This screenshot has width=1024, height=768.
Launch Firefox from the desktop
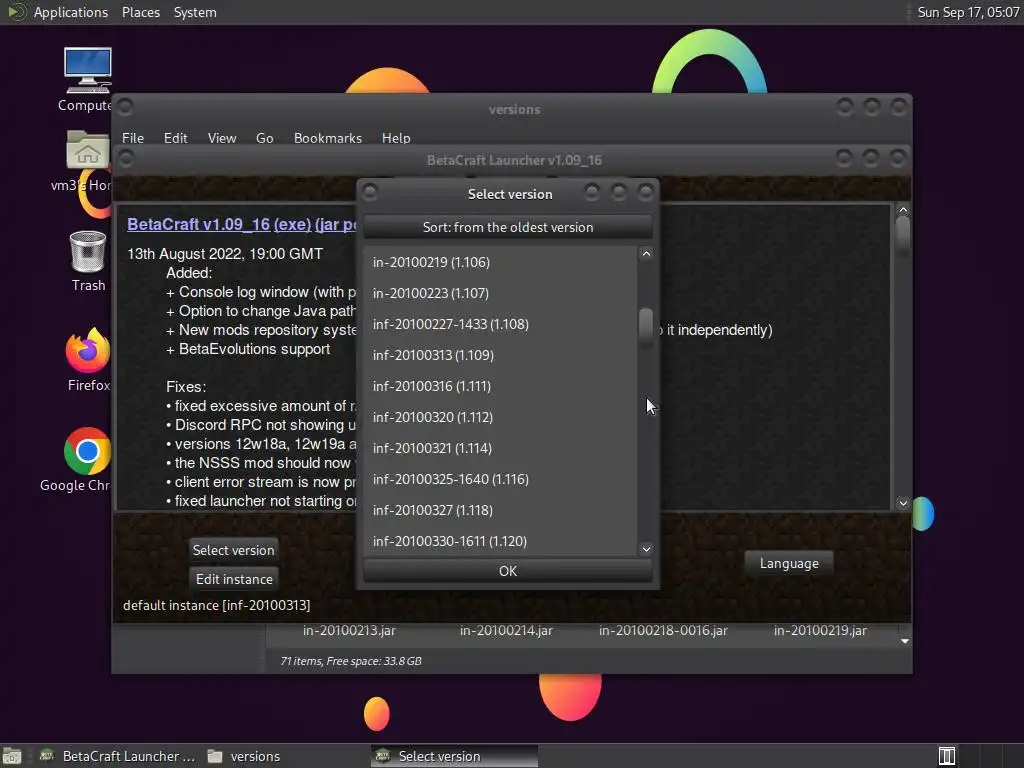(x=88, y=350)
